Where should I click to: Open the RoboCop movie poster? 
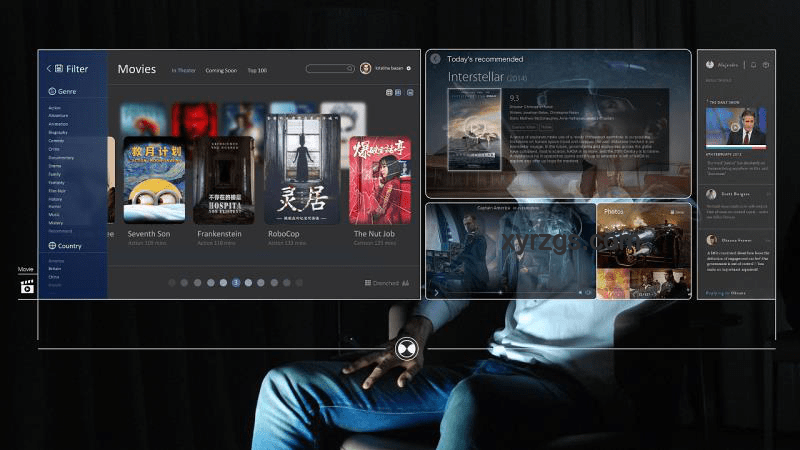[x=302, y=169]
